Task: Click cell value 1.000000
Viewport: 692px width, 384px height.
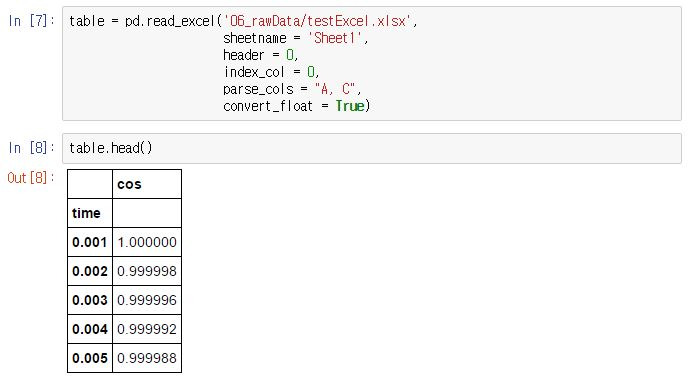Action: pyautogui.click(x=147, y=242)
